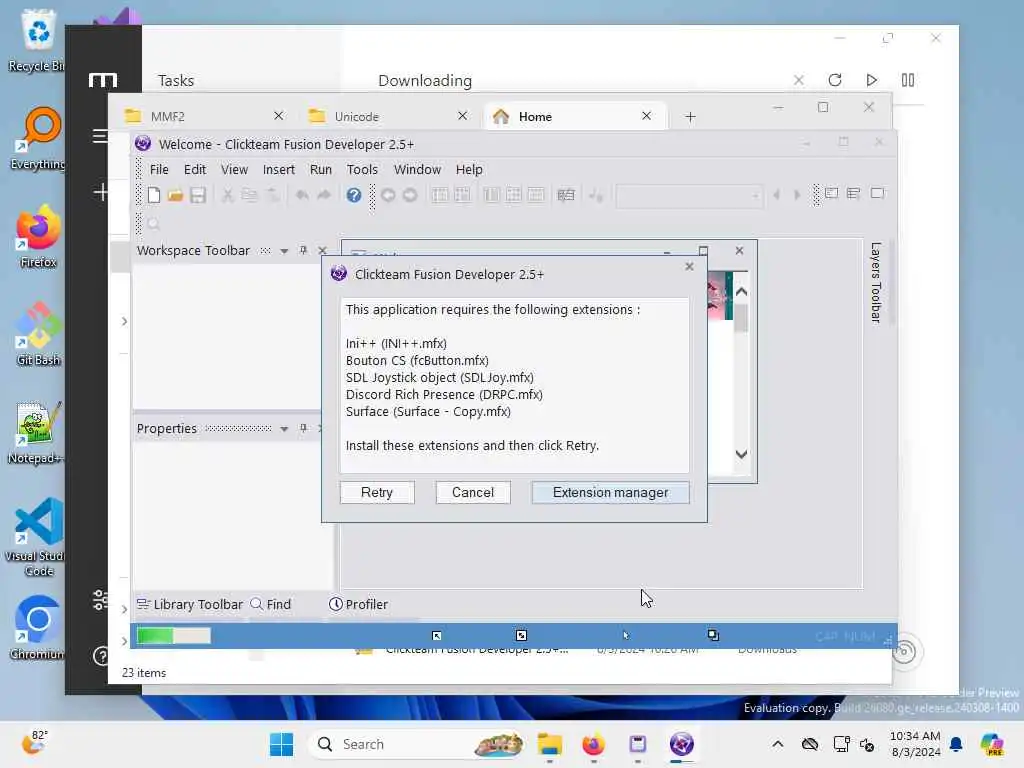This screenshot has width=1024, height=768.
Task: Click the Redo arrow icon in Fusion toolbar
Action: click(x=324, y=195)
